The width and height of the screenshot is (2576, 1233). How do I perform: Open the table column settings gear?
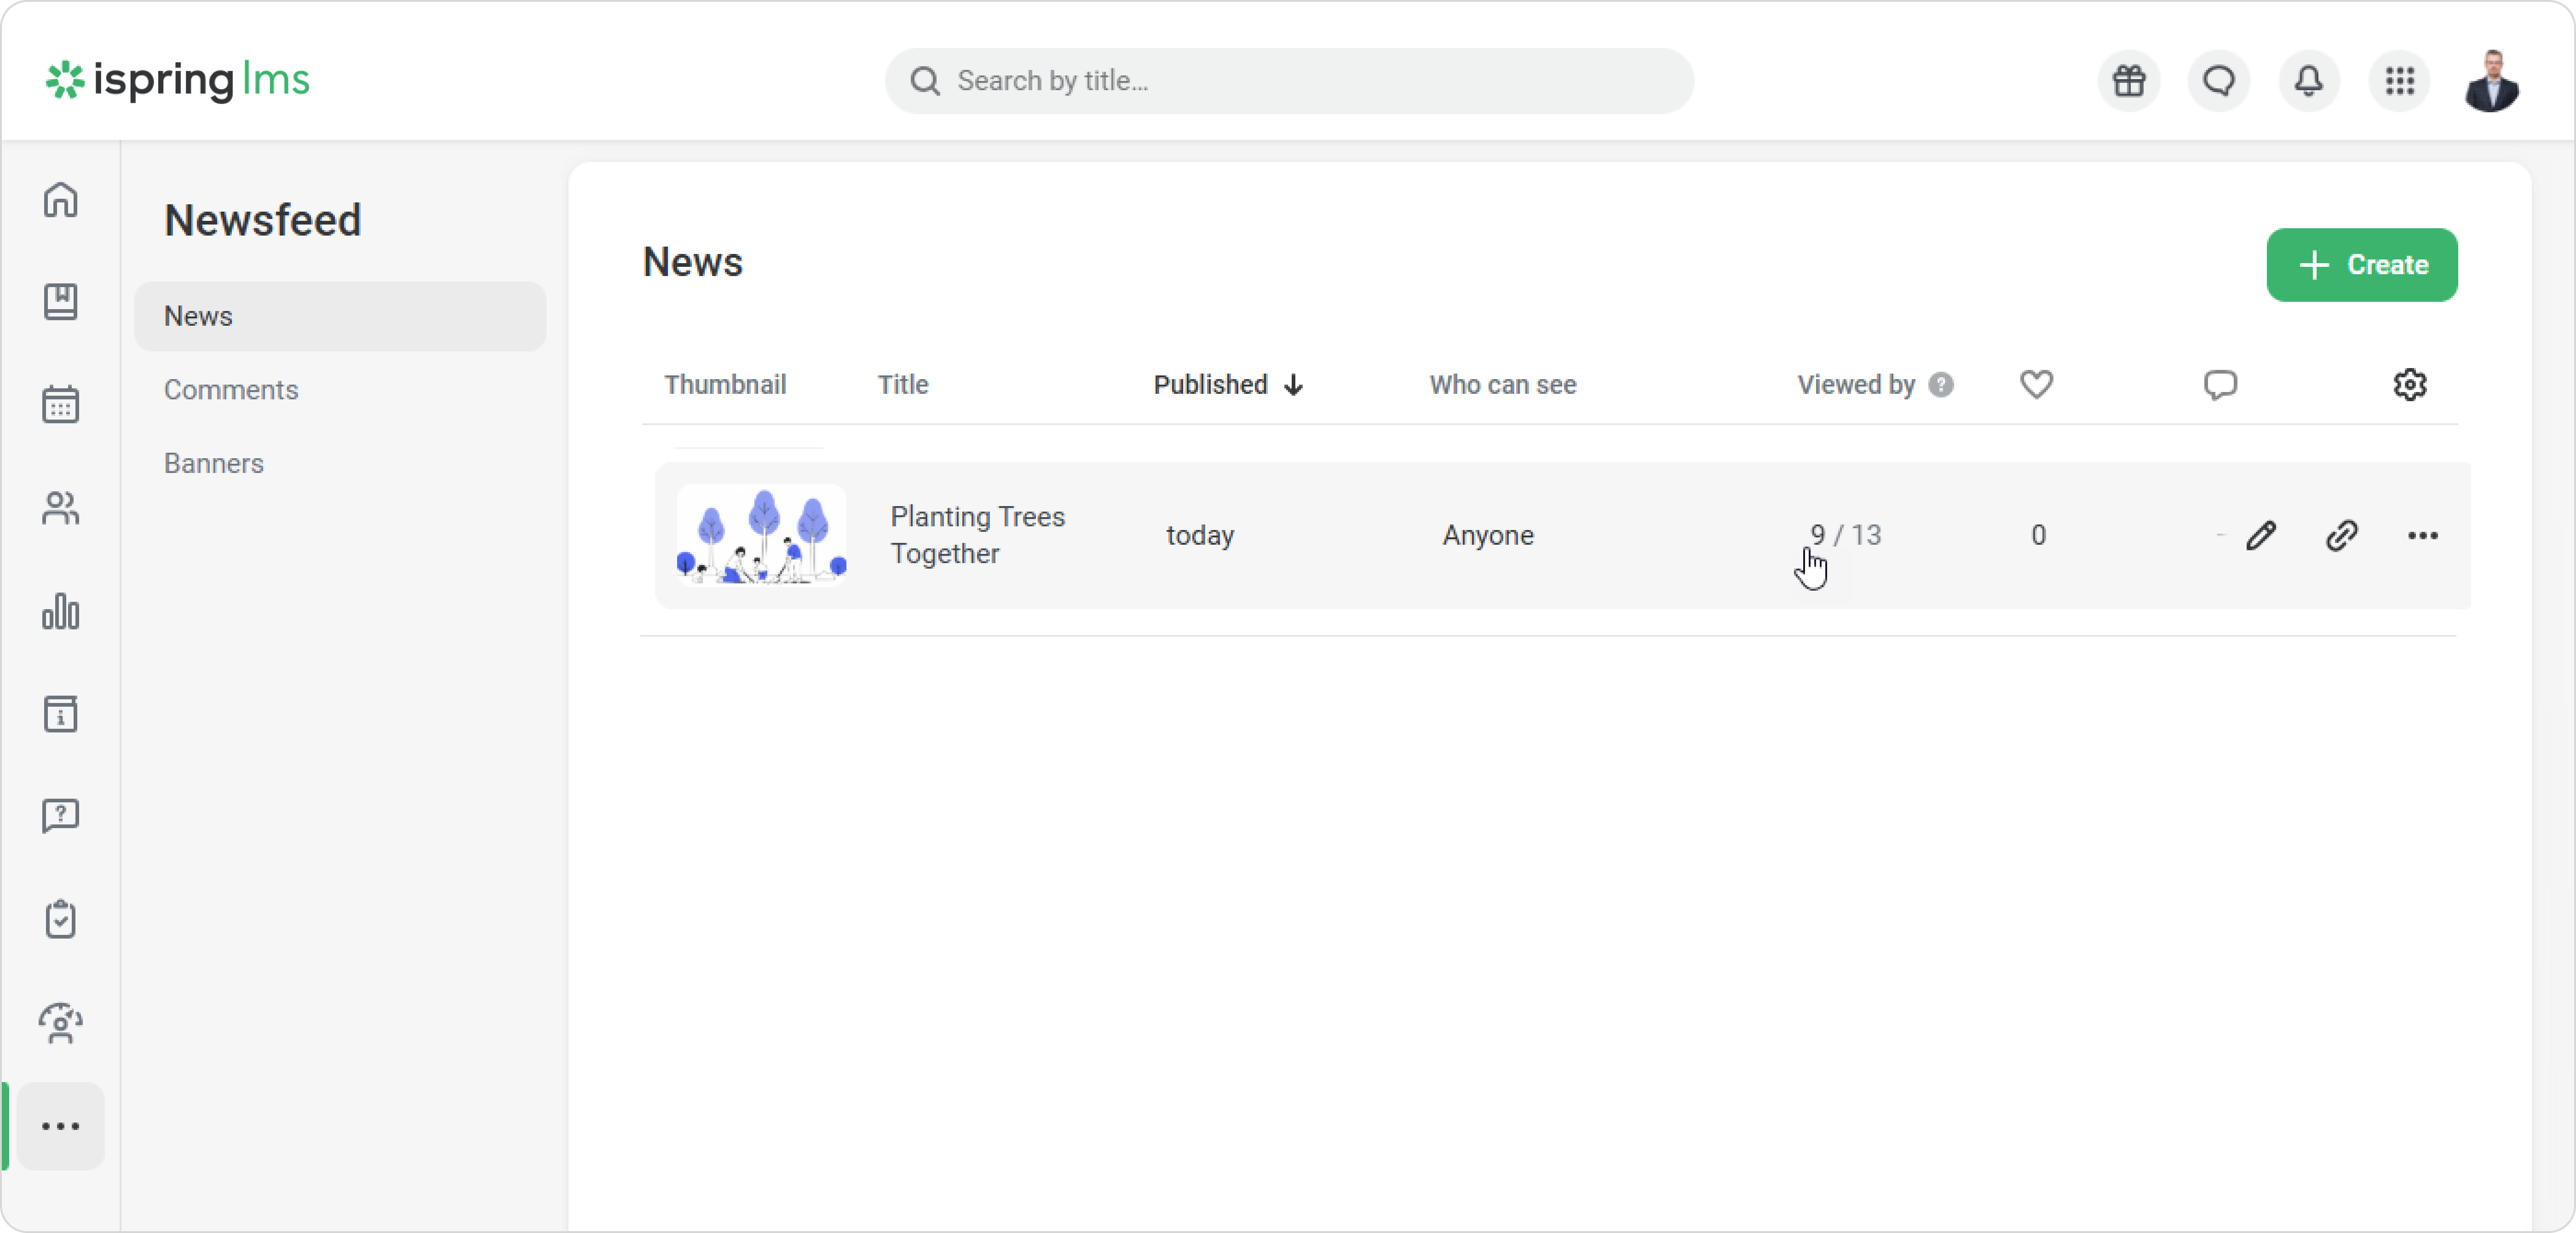point(2409,385)
